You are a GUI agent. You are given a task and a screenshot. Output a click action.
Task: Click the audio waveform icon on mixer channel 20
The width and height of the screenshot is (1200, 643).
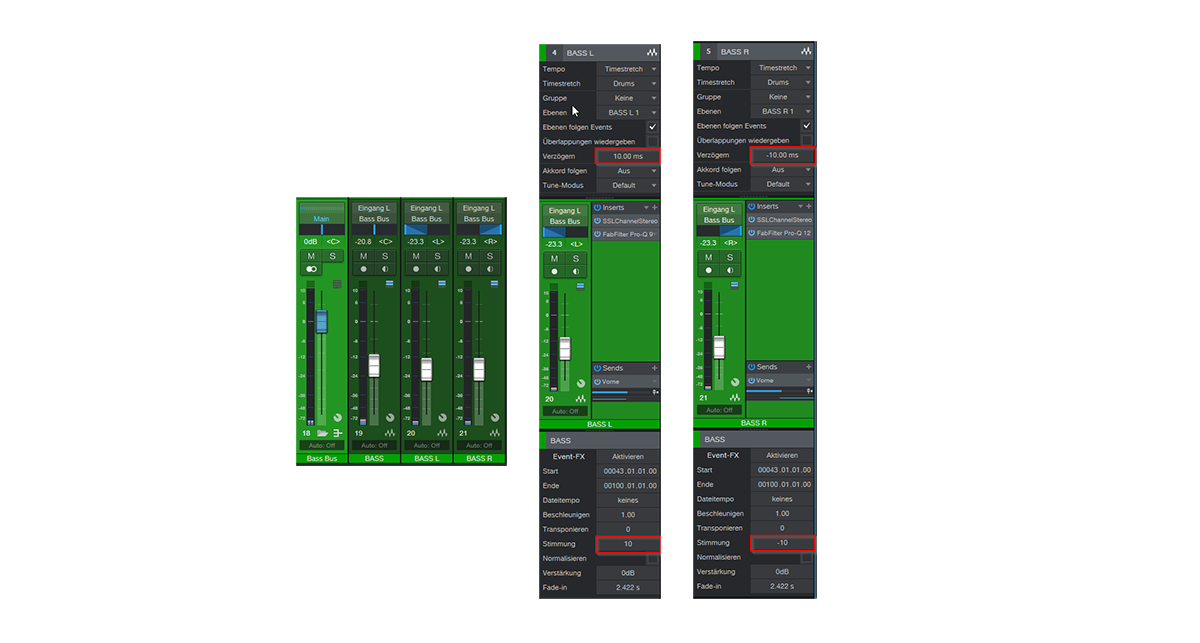pos(443,433)
